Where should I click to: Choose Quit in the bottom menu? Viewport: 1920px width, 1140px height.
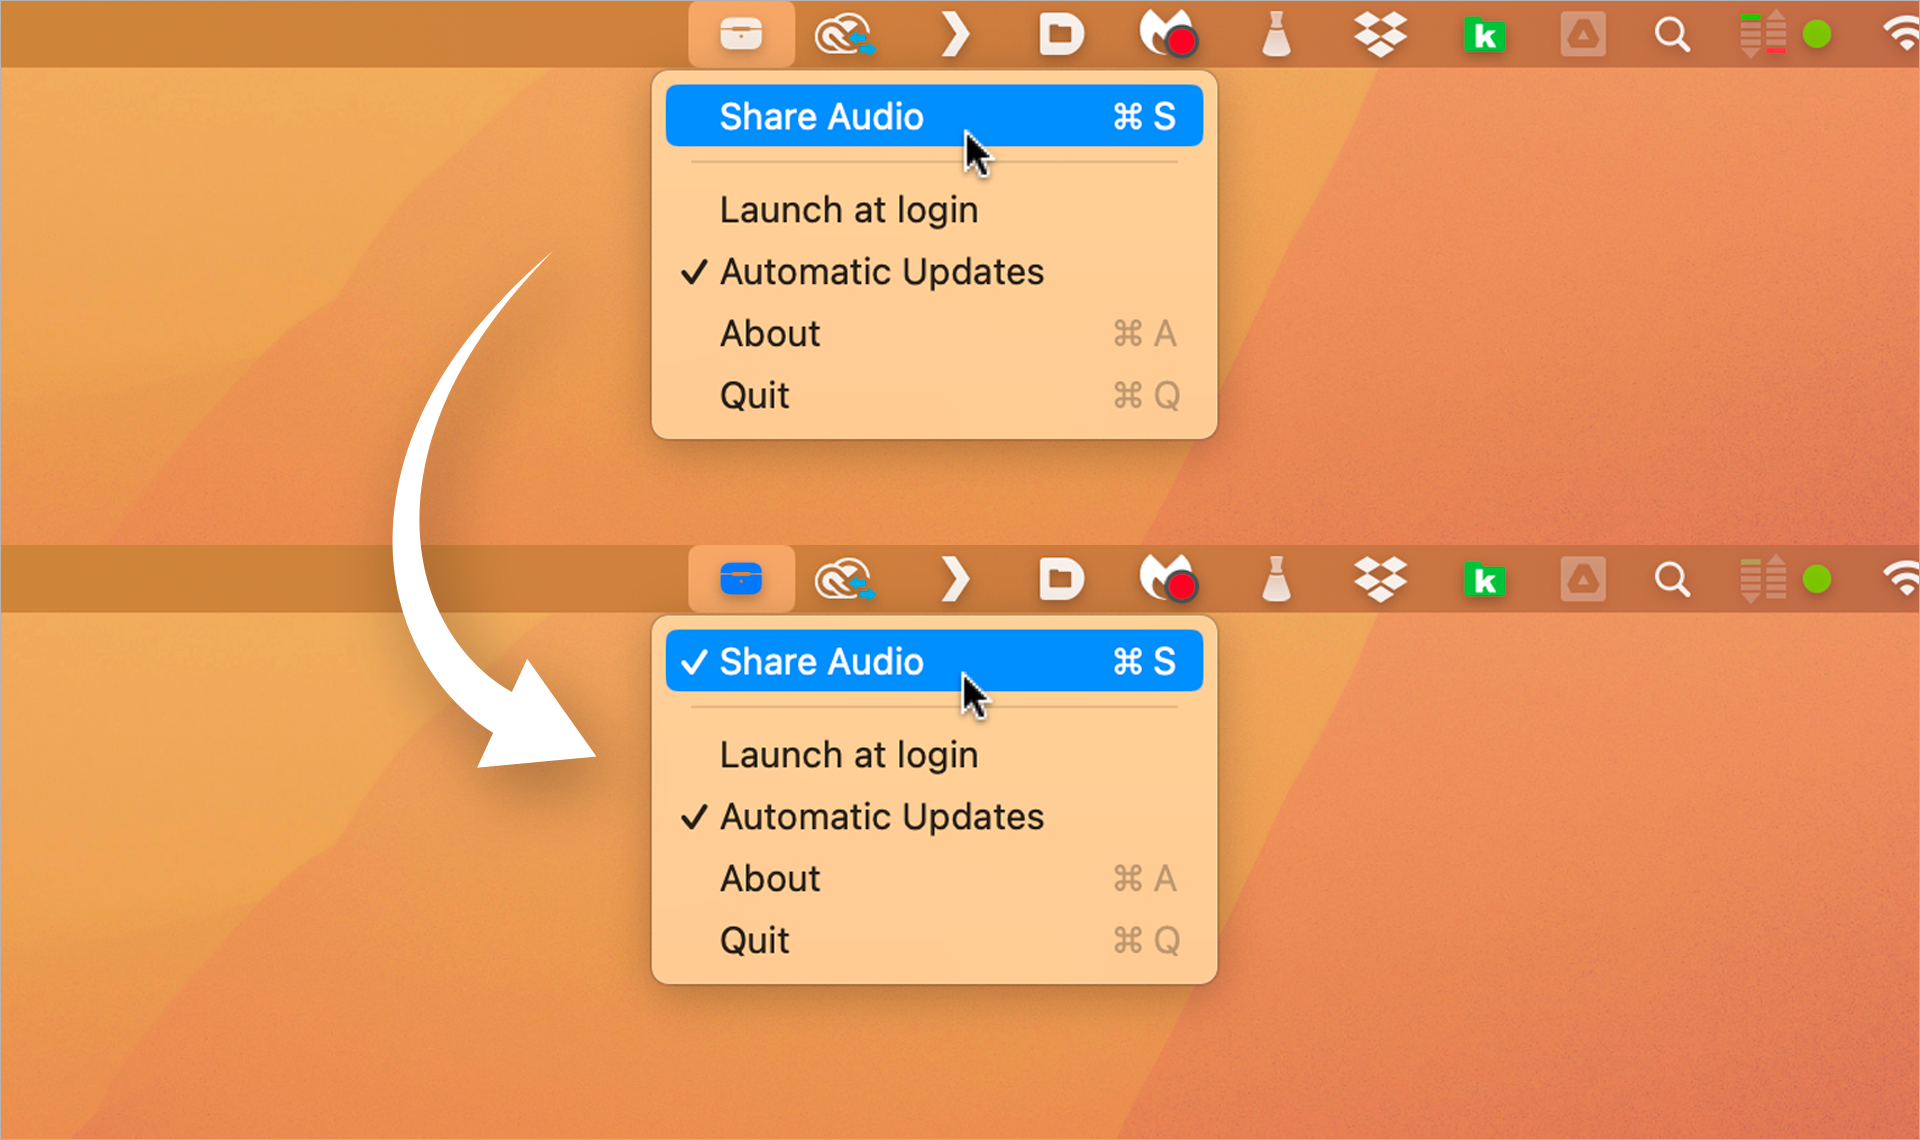click(755, 940)
